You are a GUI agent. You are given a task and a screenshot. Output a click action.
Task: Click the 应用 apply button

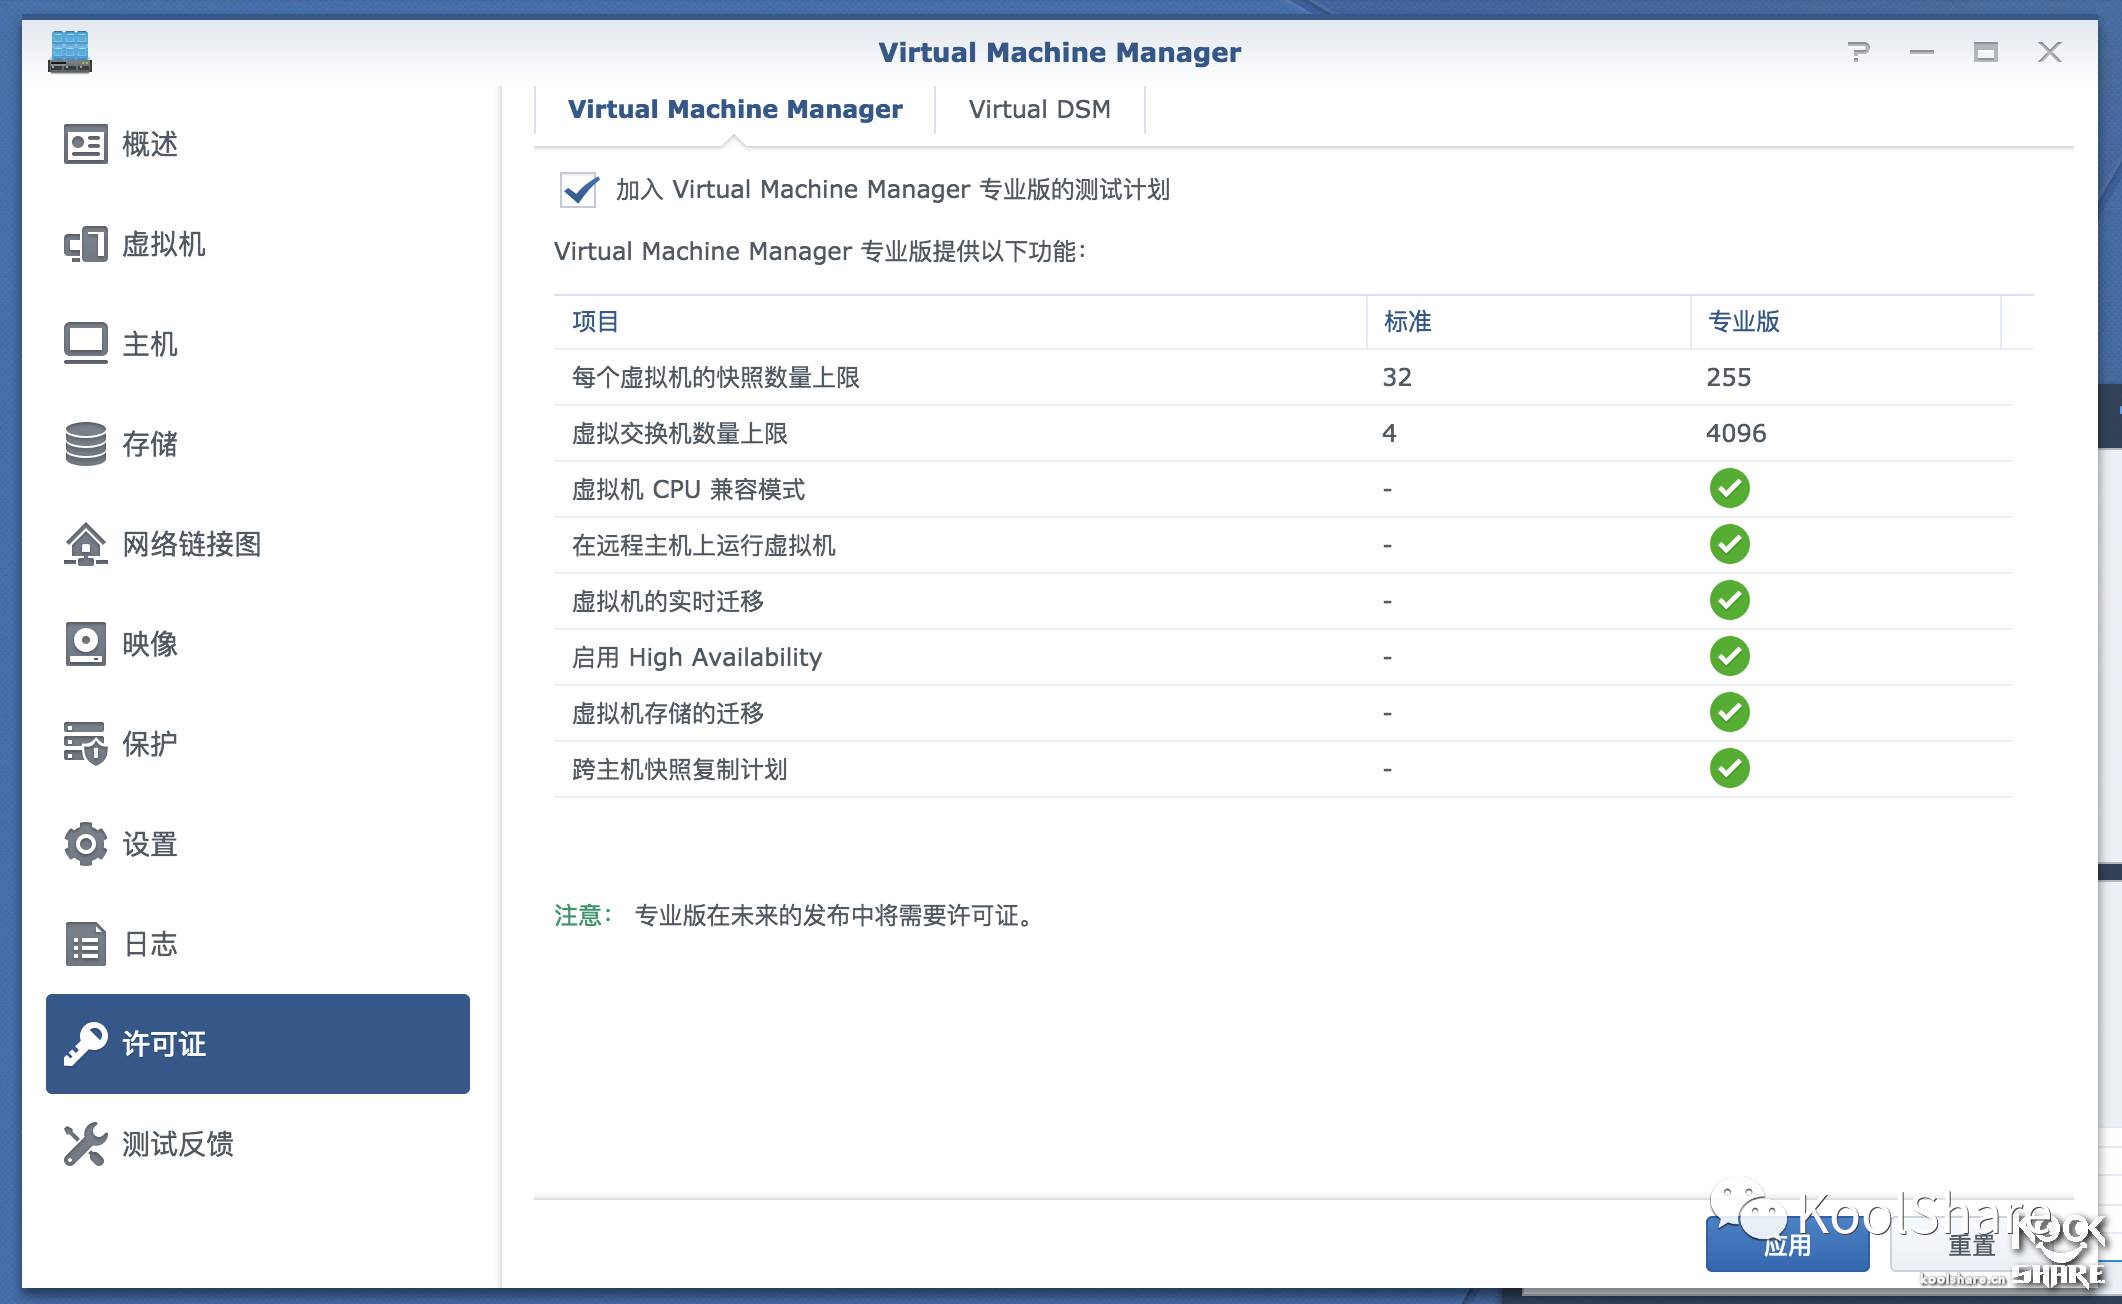[x=1786, y=1246]
